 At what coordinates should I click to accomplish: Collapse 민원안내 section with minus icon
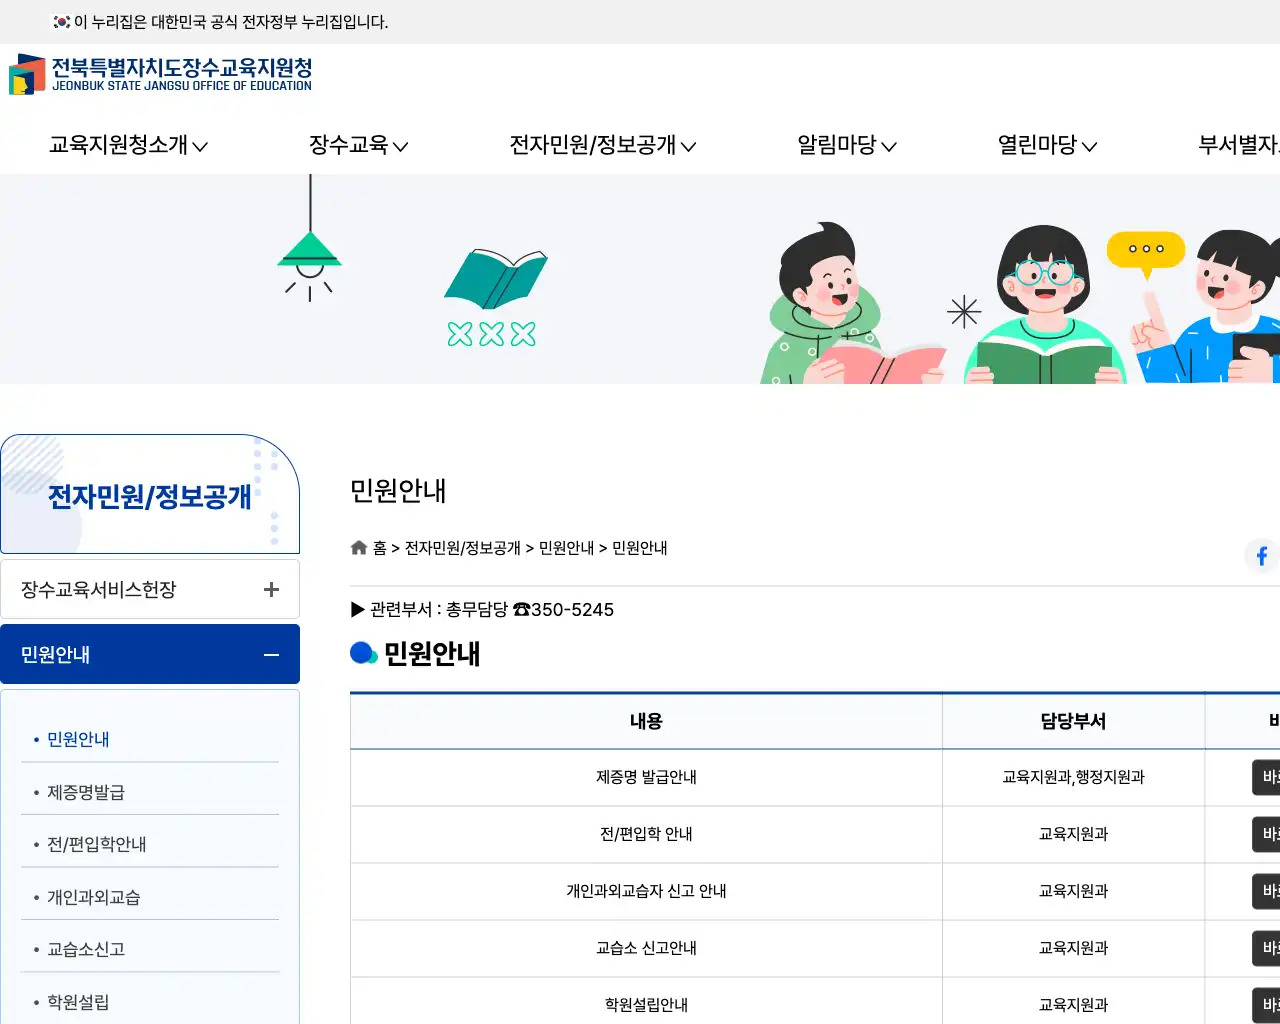(x=271, y=655)
